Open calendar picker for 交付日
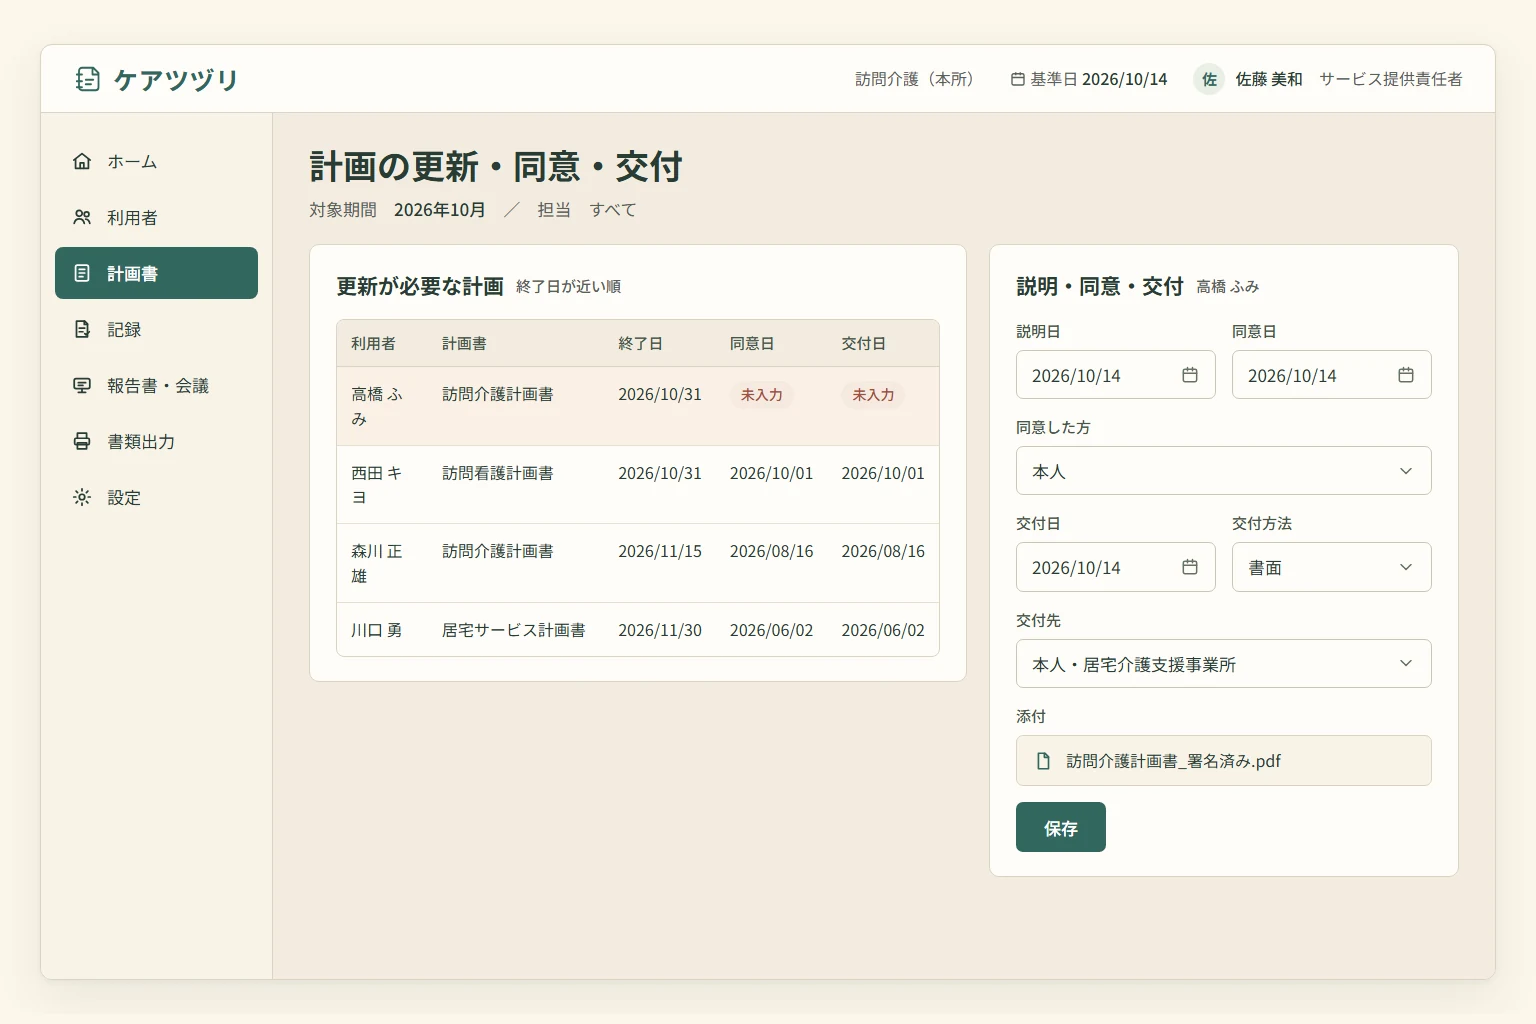 click(1190, 567)
